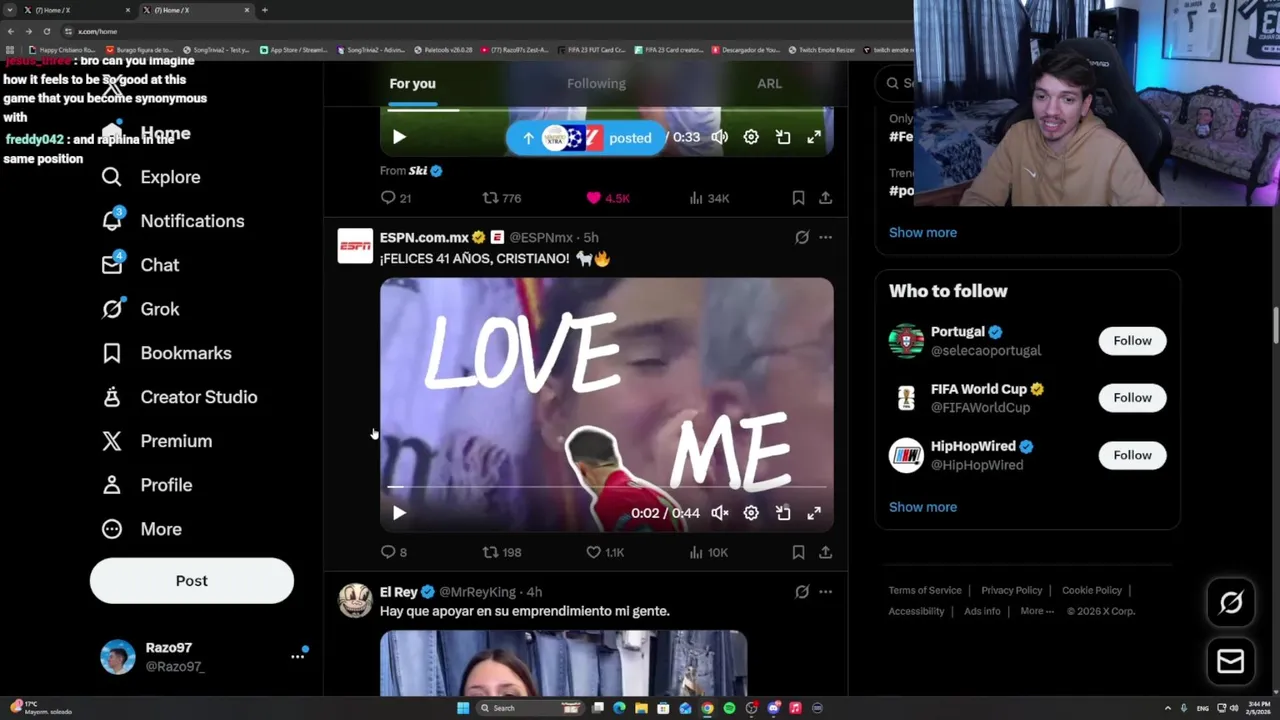This screenshot has width=1280, height=720.
Task: Open El Rey profile avatar
Action: point(355,600)
